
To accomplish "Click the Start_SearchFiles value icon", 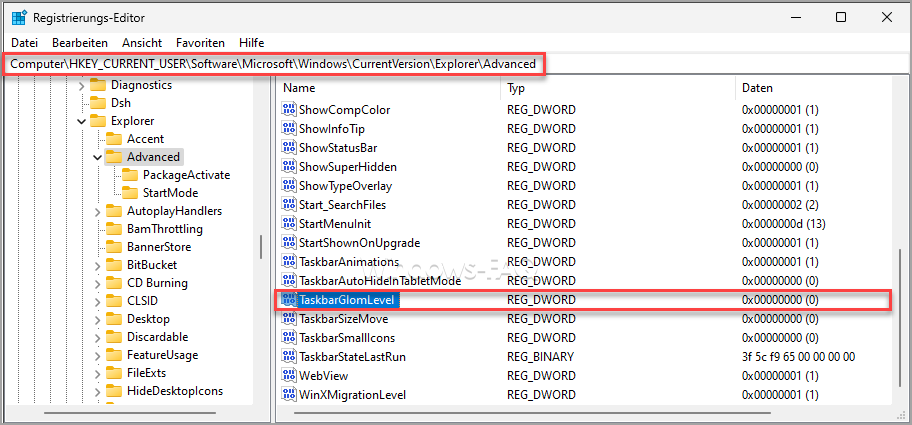I will (x=288, y=205).
